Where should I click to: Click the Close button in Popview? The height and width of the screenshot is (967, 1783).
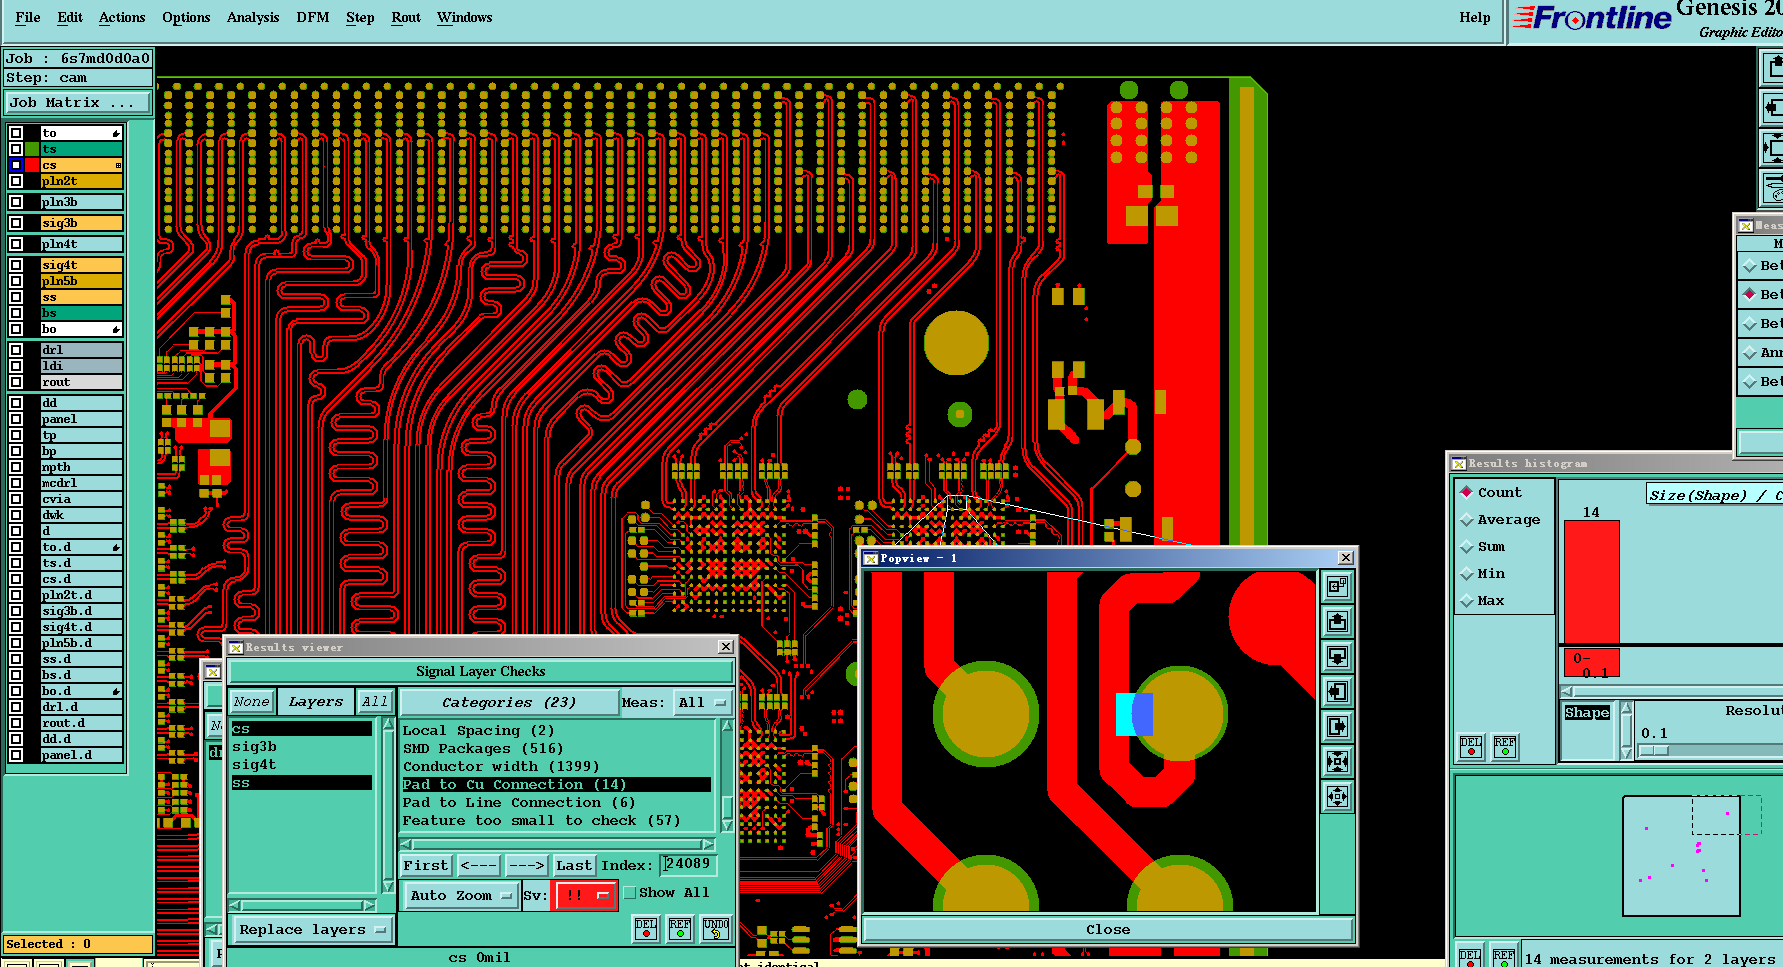tap(1107, 929)
